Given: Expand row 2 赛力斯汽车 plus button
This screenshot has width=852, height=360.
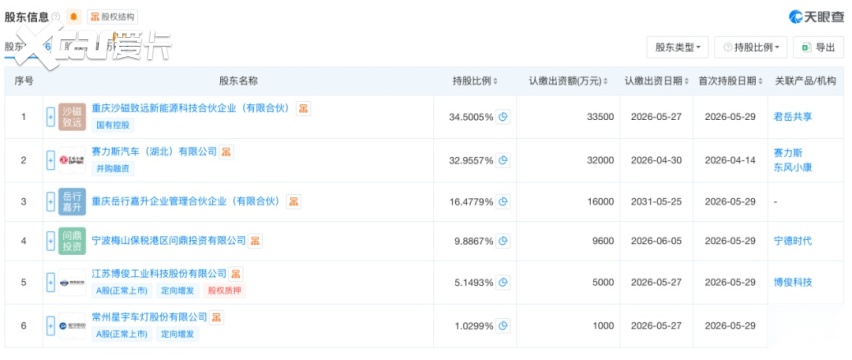Looking at the screenshot, I should point(51,160).
